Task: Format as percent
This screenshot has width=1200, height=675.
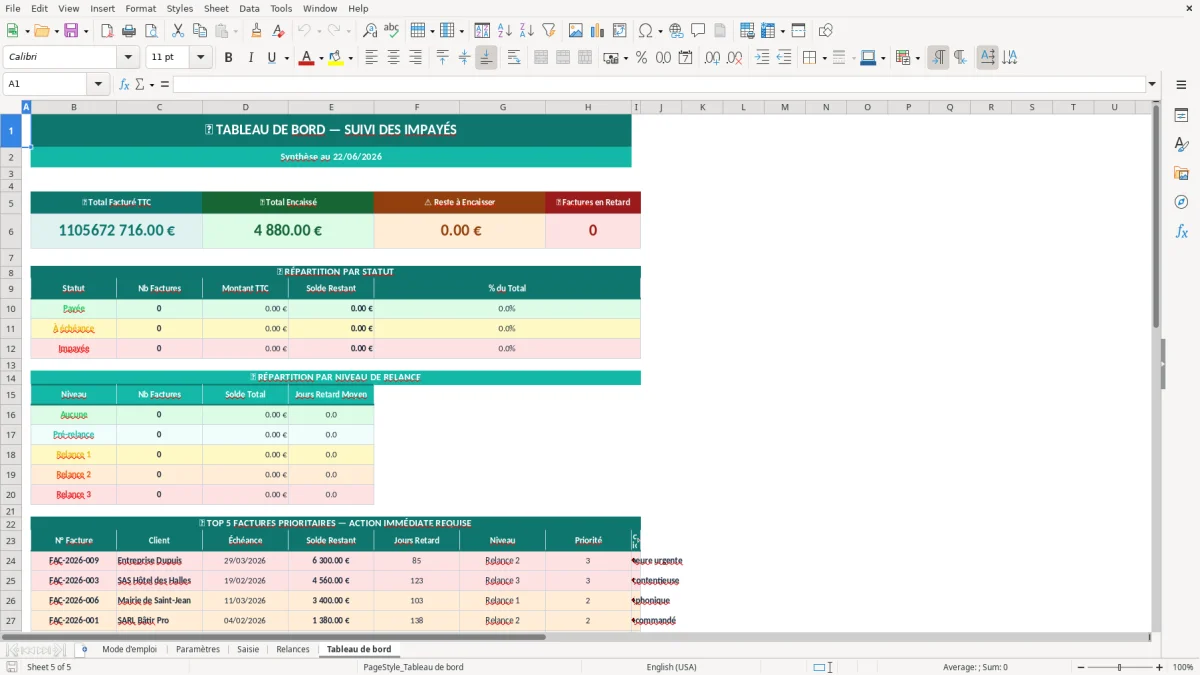Action: click(x=641, y=58)
